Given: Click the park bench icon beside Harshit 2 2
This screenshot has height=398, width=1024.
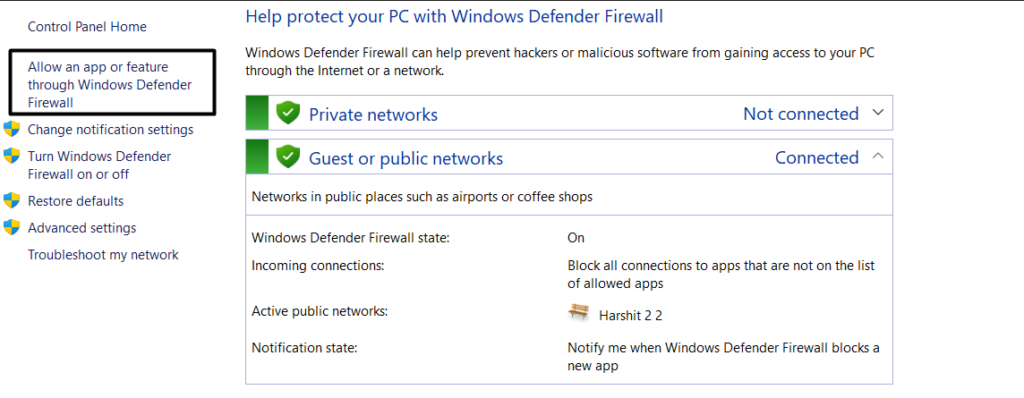Looking at the screenshot, I should (x=578, y=313).
